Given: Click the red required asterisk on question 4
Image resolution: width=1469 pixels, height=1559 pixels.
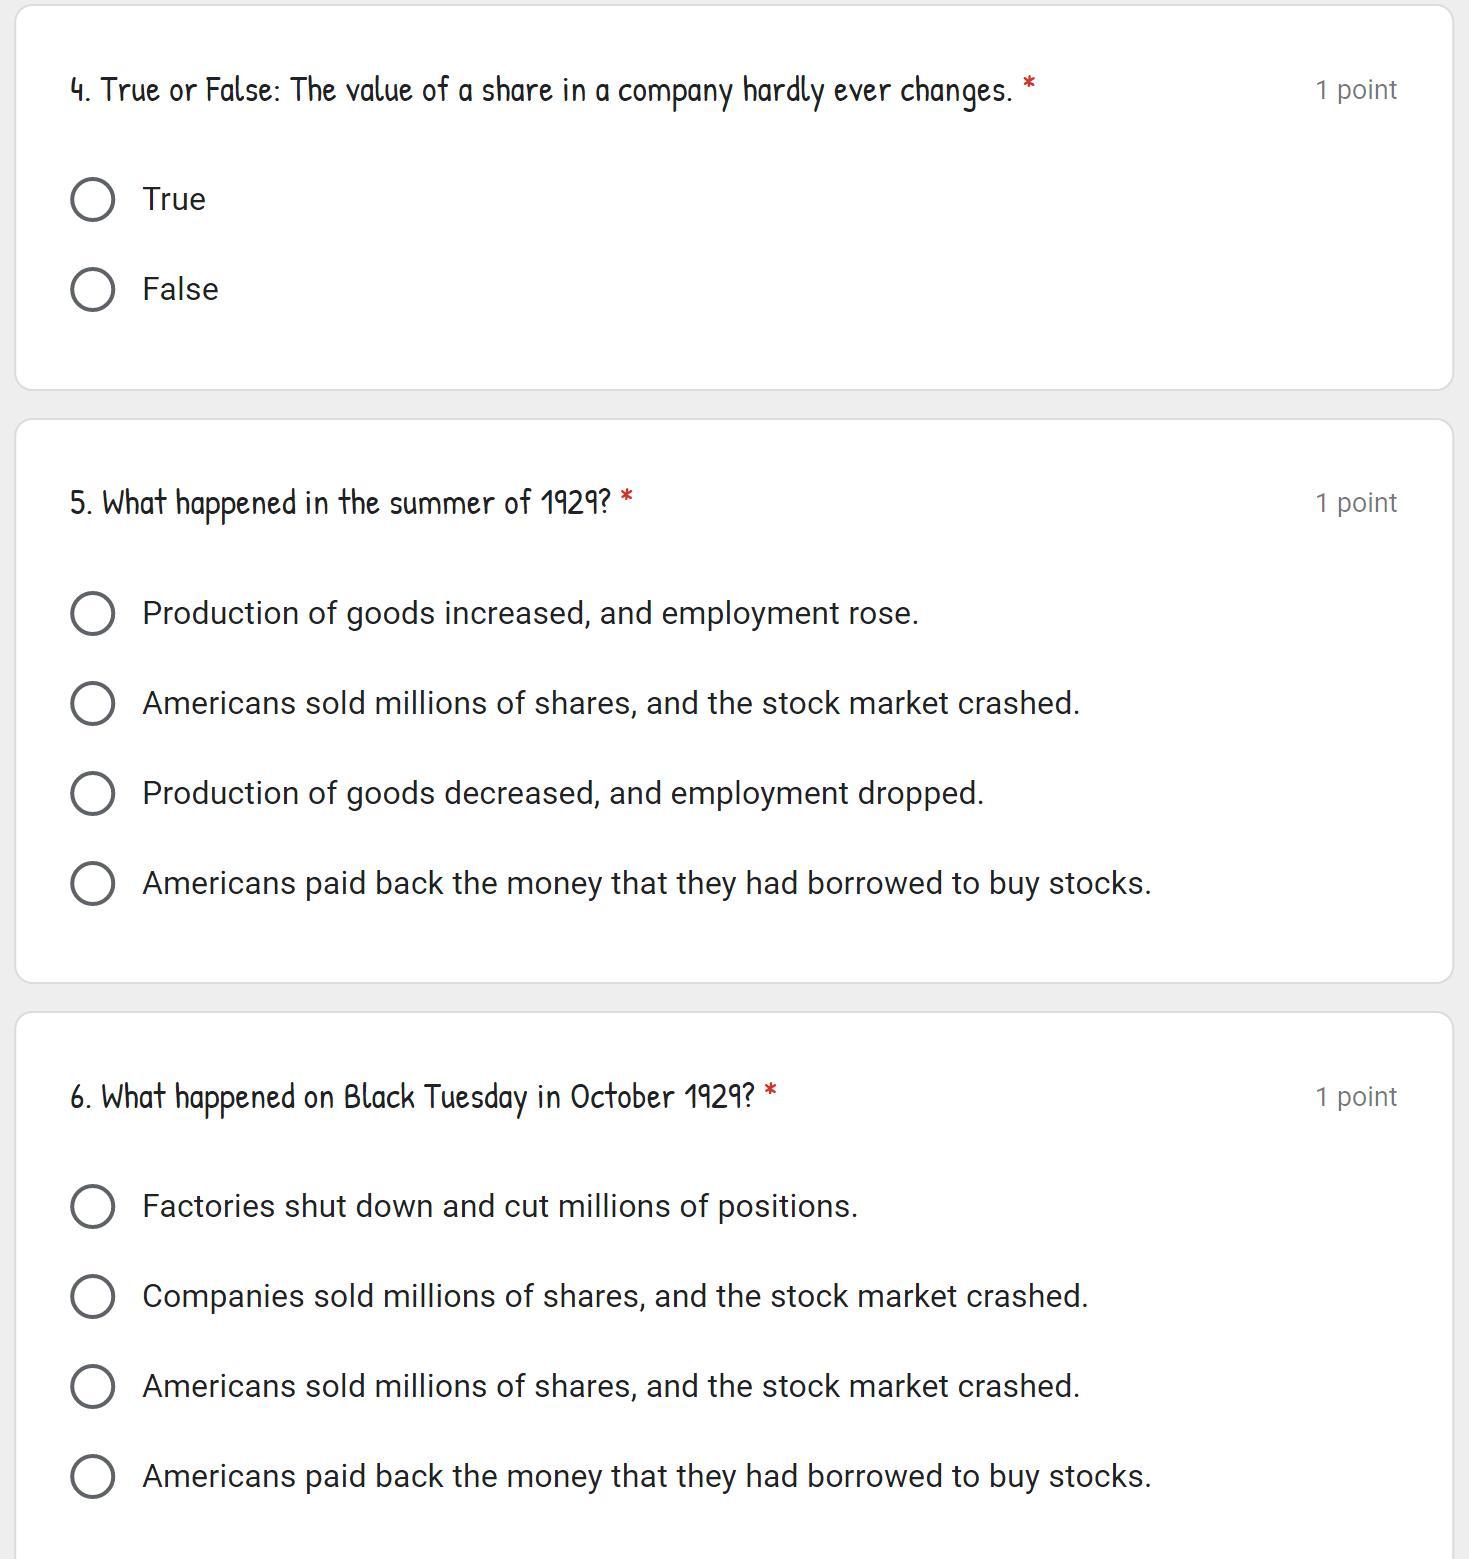Looking at the screenshot, I should point(1029,85).
